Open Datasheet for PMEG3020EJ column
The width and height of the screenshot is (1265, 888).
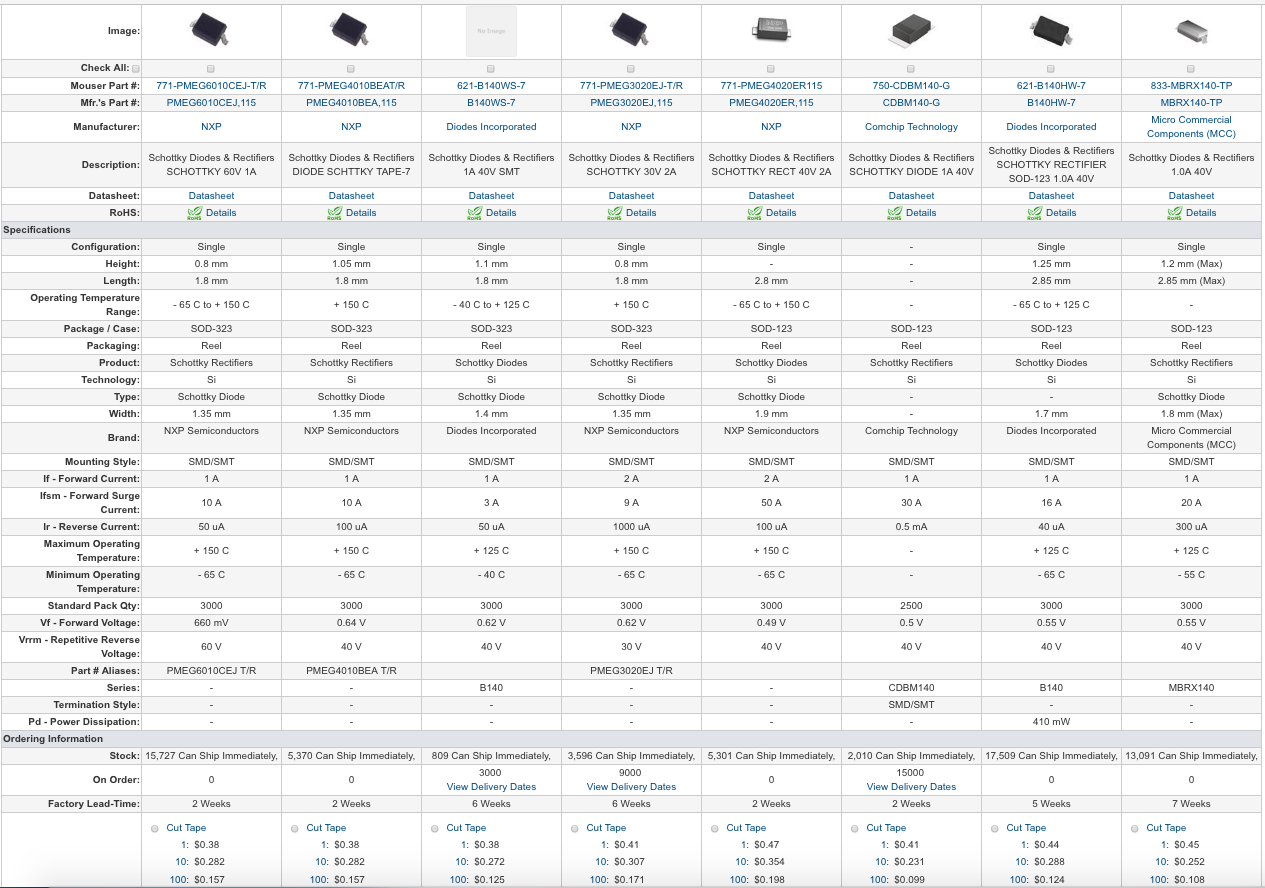(631, 196)
